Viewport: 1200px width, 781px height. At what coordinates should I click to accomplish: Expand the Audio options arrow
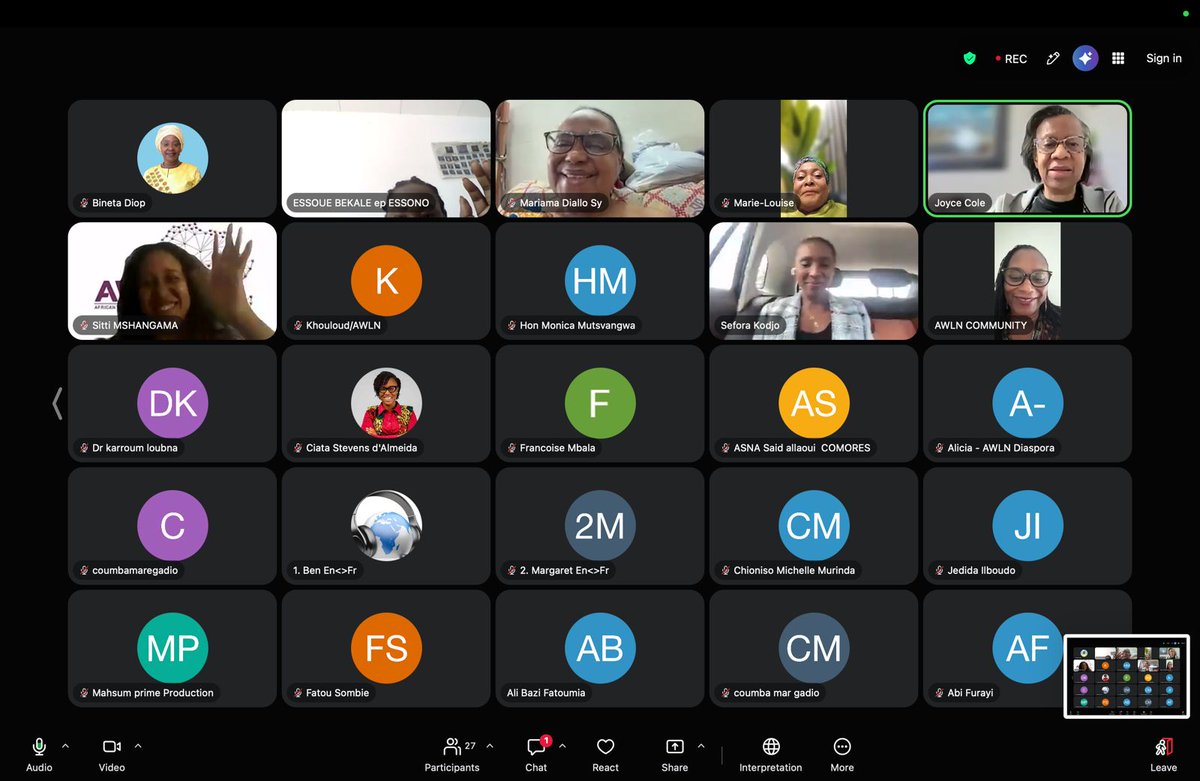pos(65,746)
